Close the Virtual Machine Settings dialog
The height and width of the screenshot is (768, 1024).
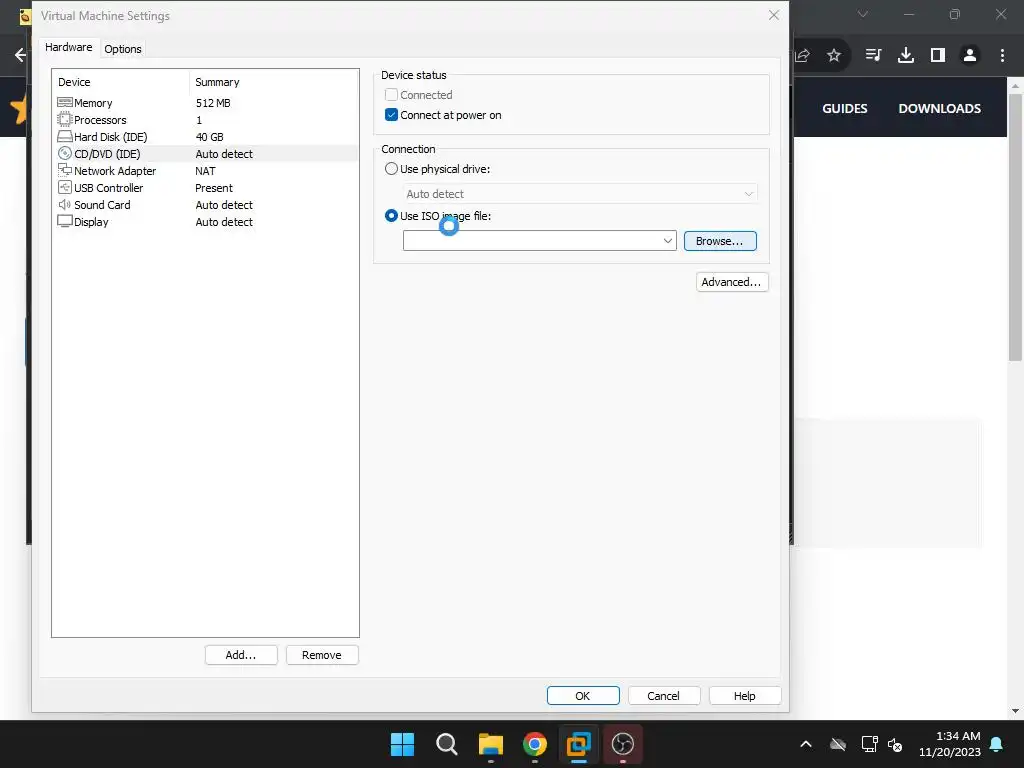(x=774, y=15)
